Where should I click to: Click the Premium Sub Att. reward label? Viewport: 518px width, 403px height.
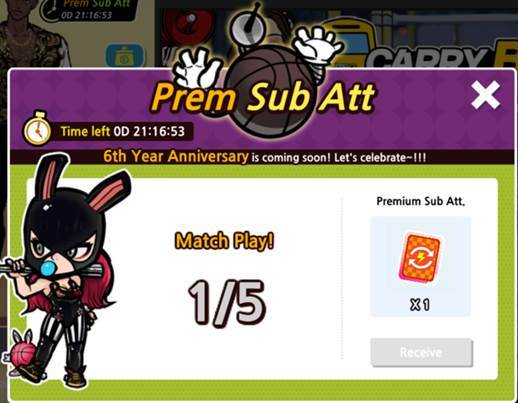tap(421, 201)
